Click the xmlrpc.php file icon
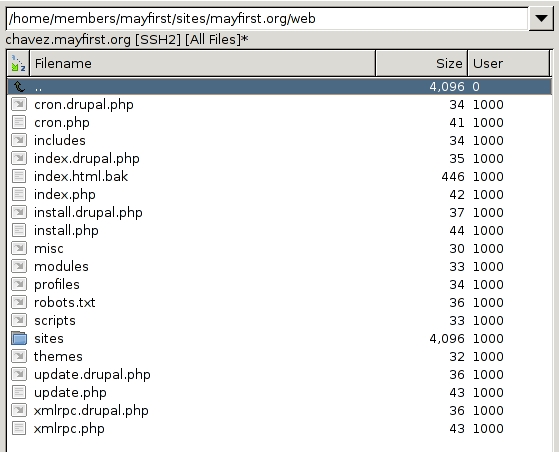 pos(19,428)
